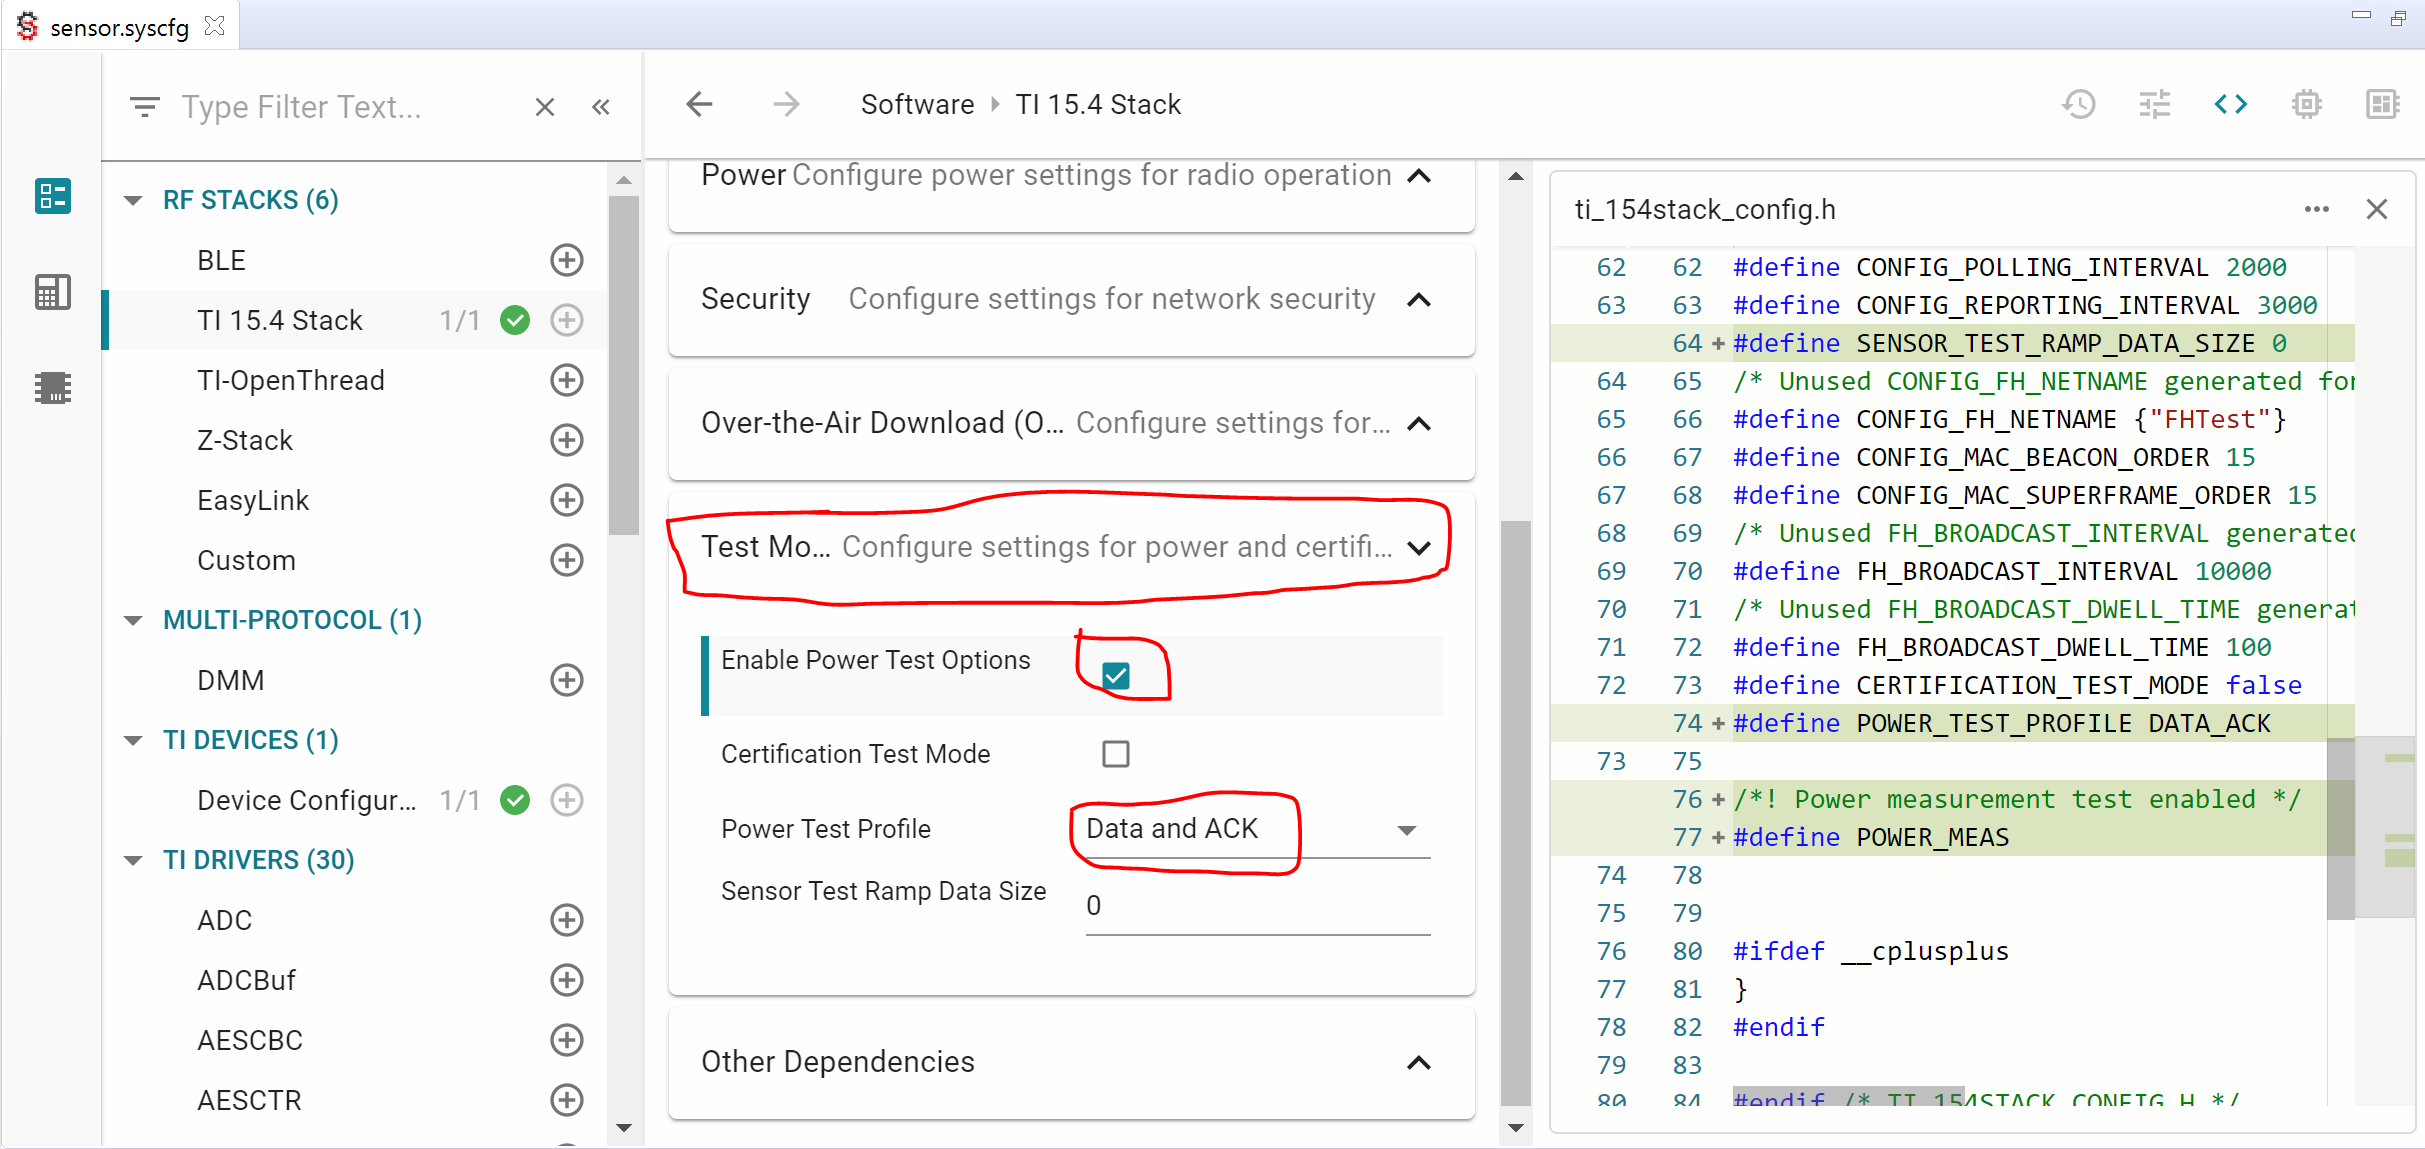Click the calculator icon in left rail
The image size is (2425, 1149).
(x=52, y=292)
